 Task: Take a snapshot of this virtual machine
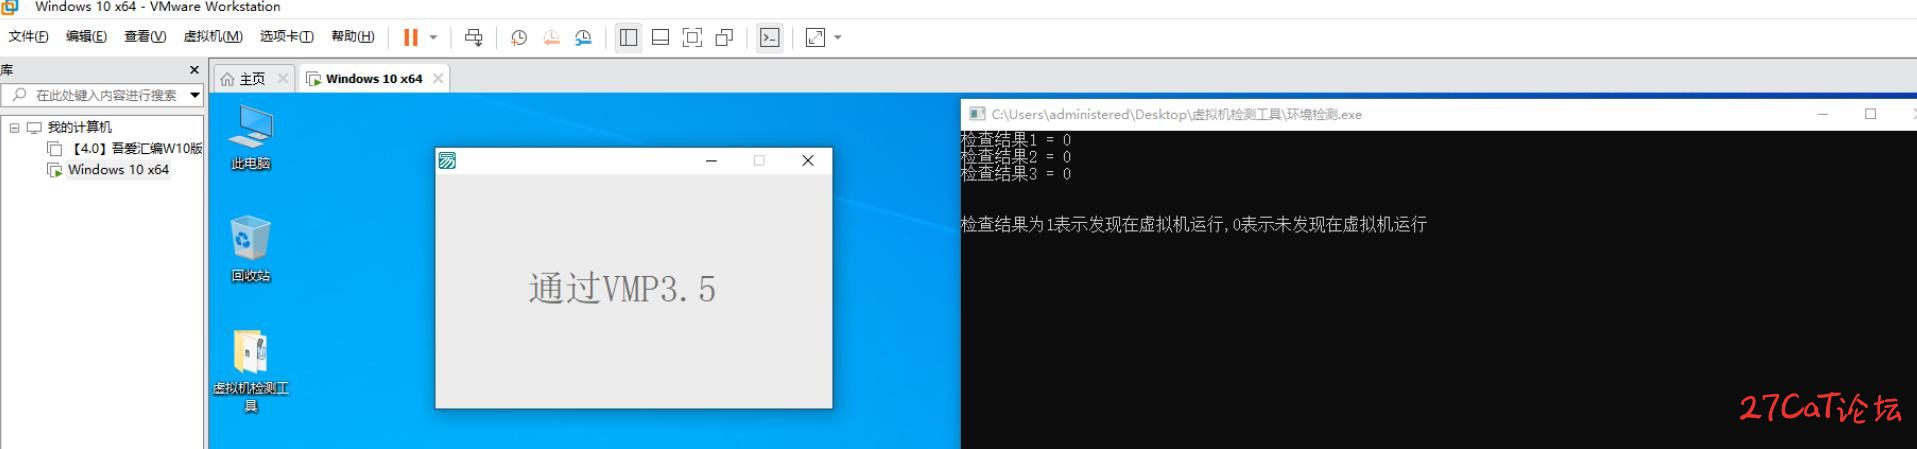pyautogui.click(x=518, y=37)
